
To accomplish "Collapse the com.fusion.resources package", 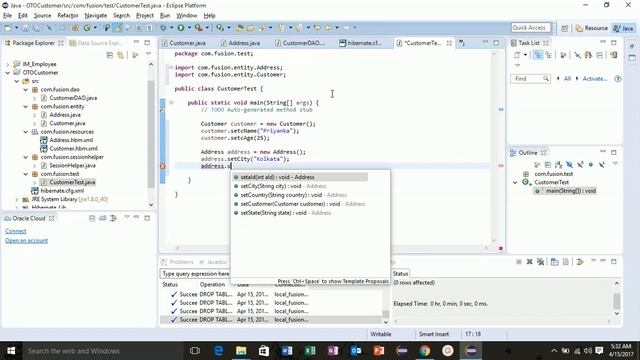I will point(26,132).
